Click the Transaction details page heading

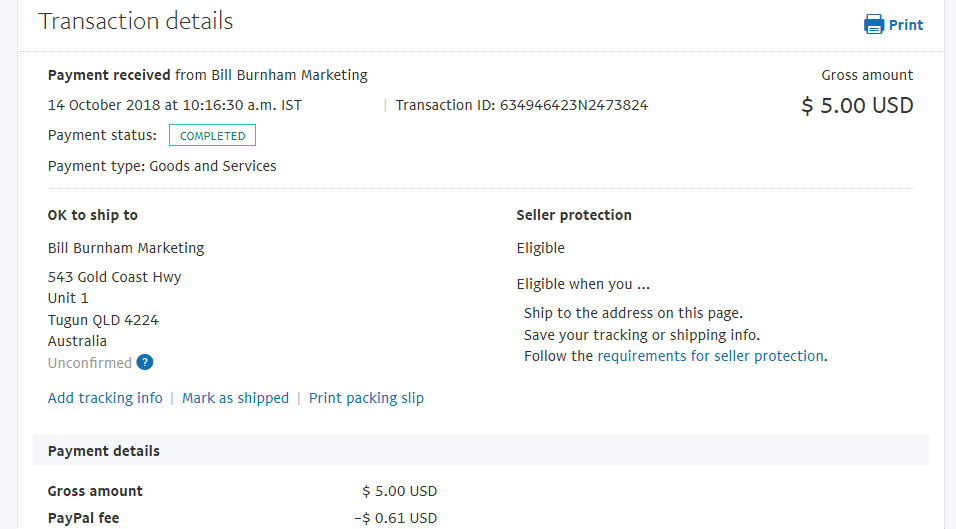(135, 21)
